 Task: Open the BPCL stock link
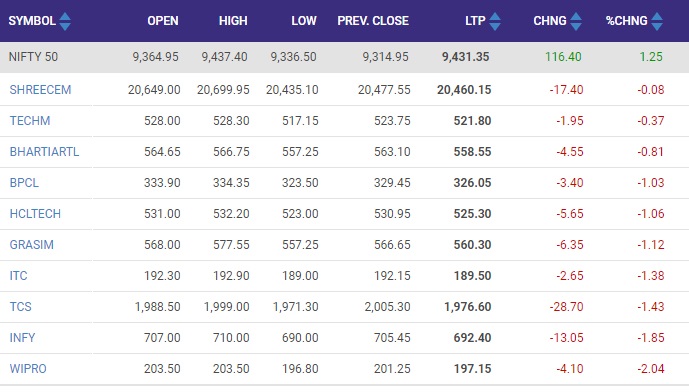tap(24, 183)
